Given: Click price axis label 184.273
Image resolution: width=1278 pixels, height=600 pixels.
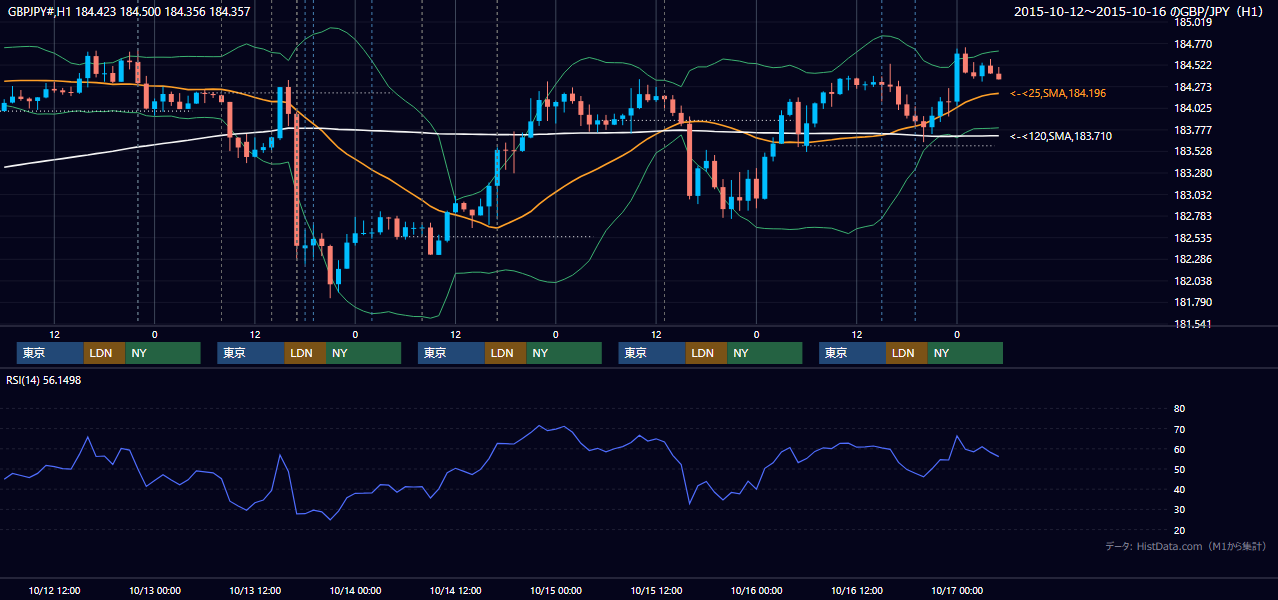Looking at the screenshot, I should coord(1192,87).
